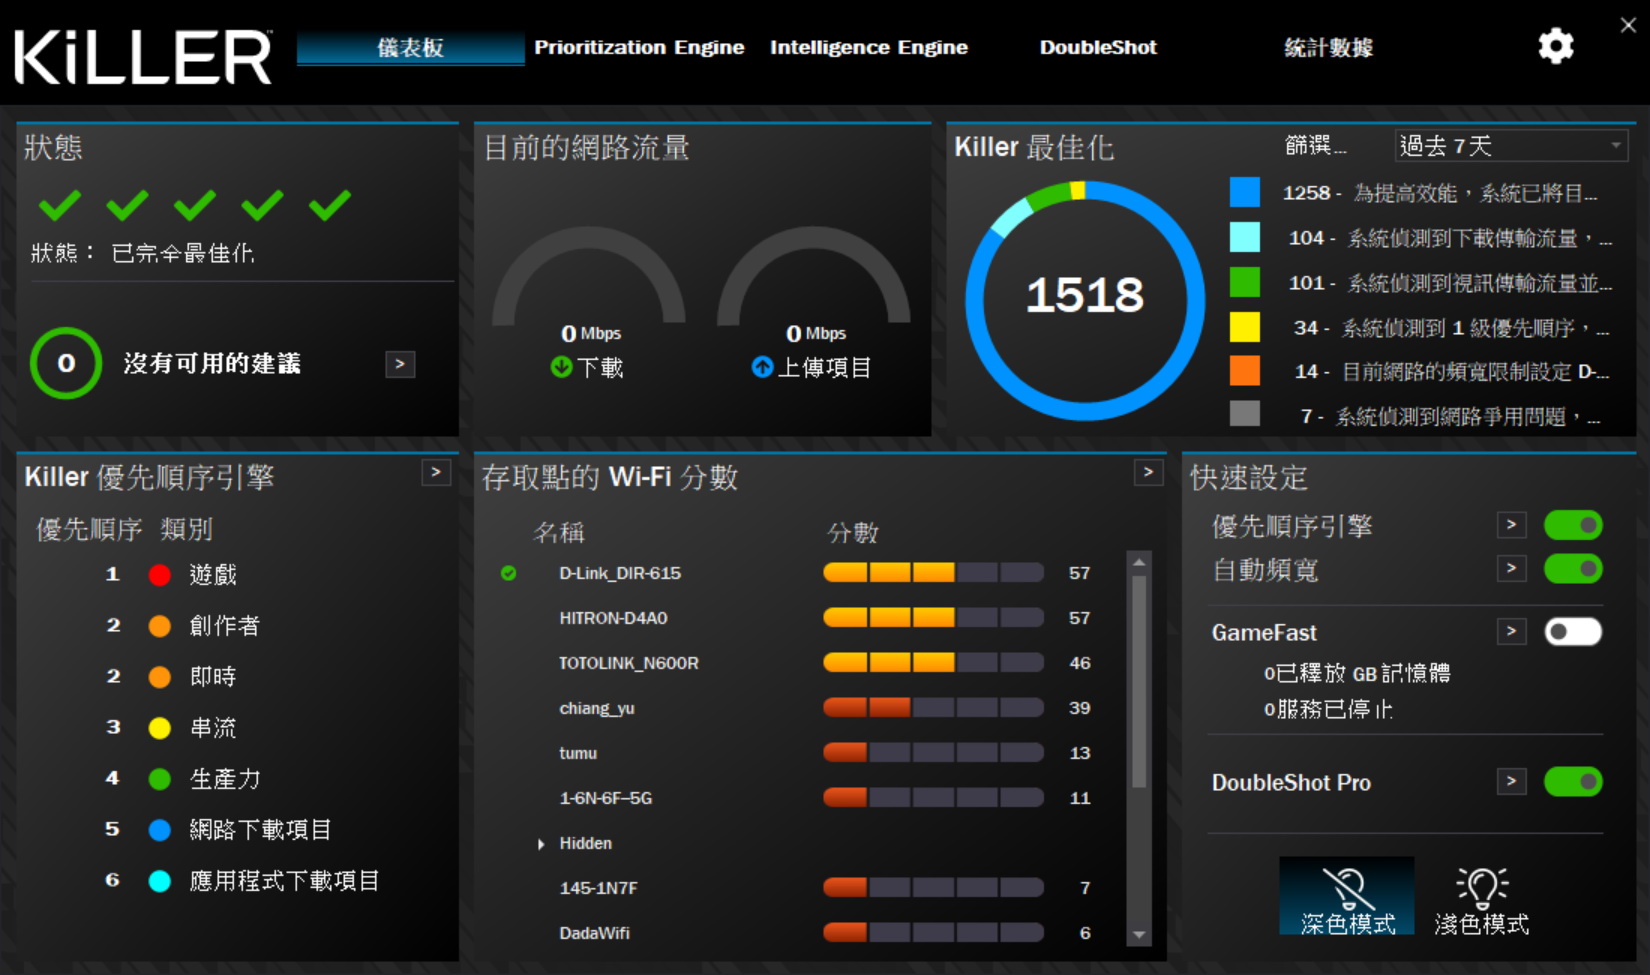Click the Wi-Fi list scroll down arrow

(x=1139, y=935)
